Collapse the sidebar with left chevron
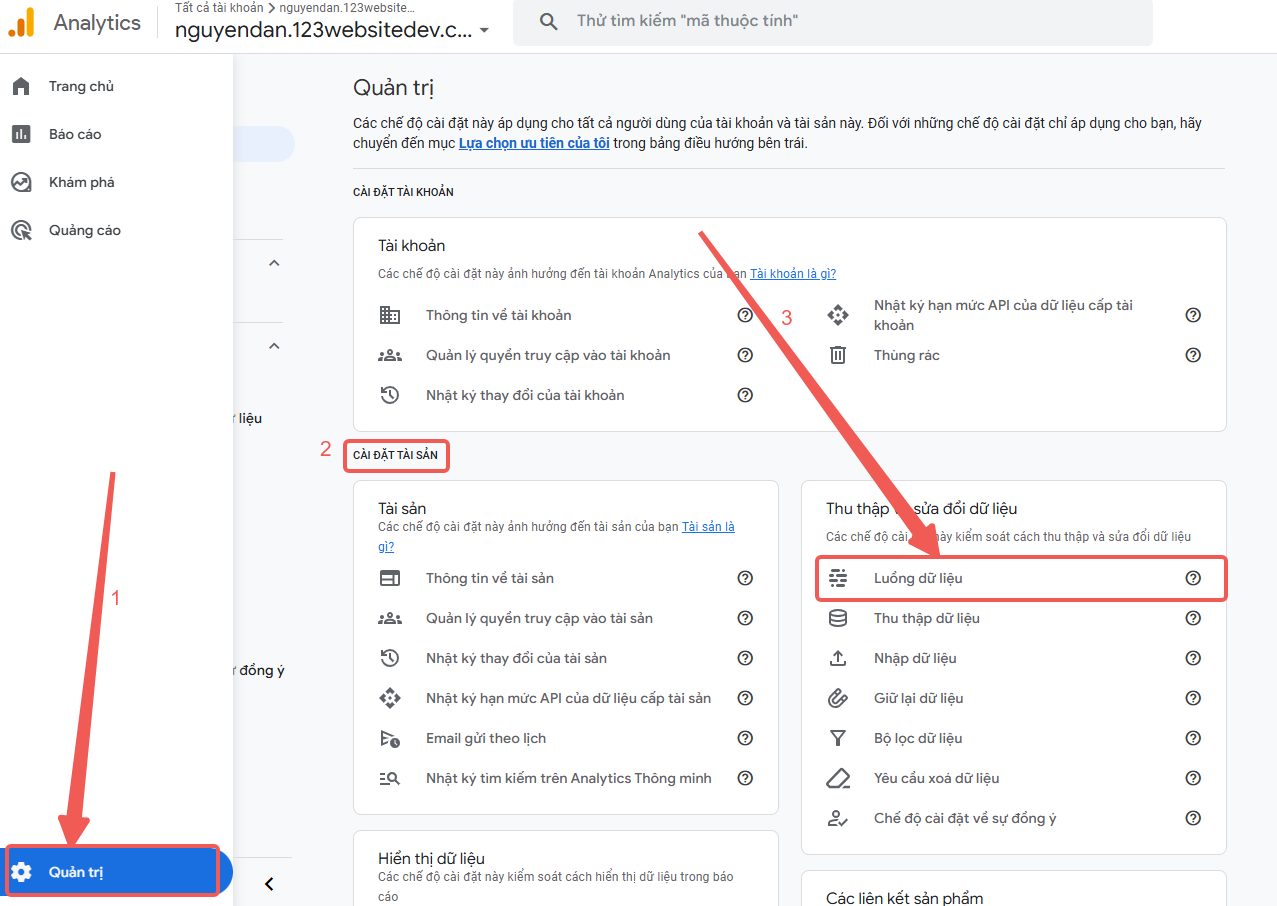The image size is (1277, 906). (268, 883)
